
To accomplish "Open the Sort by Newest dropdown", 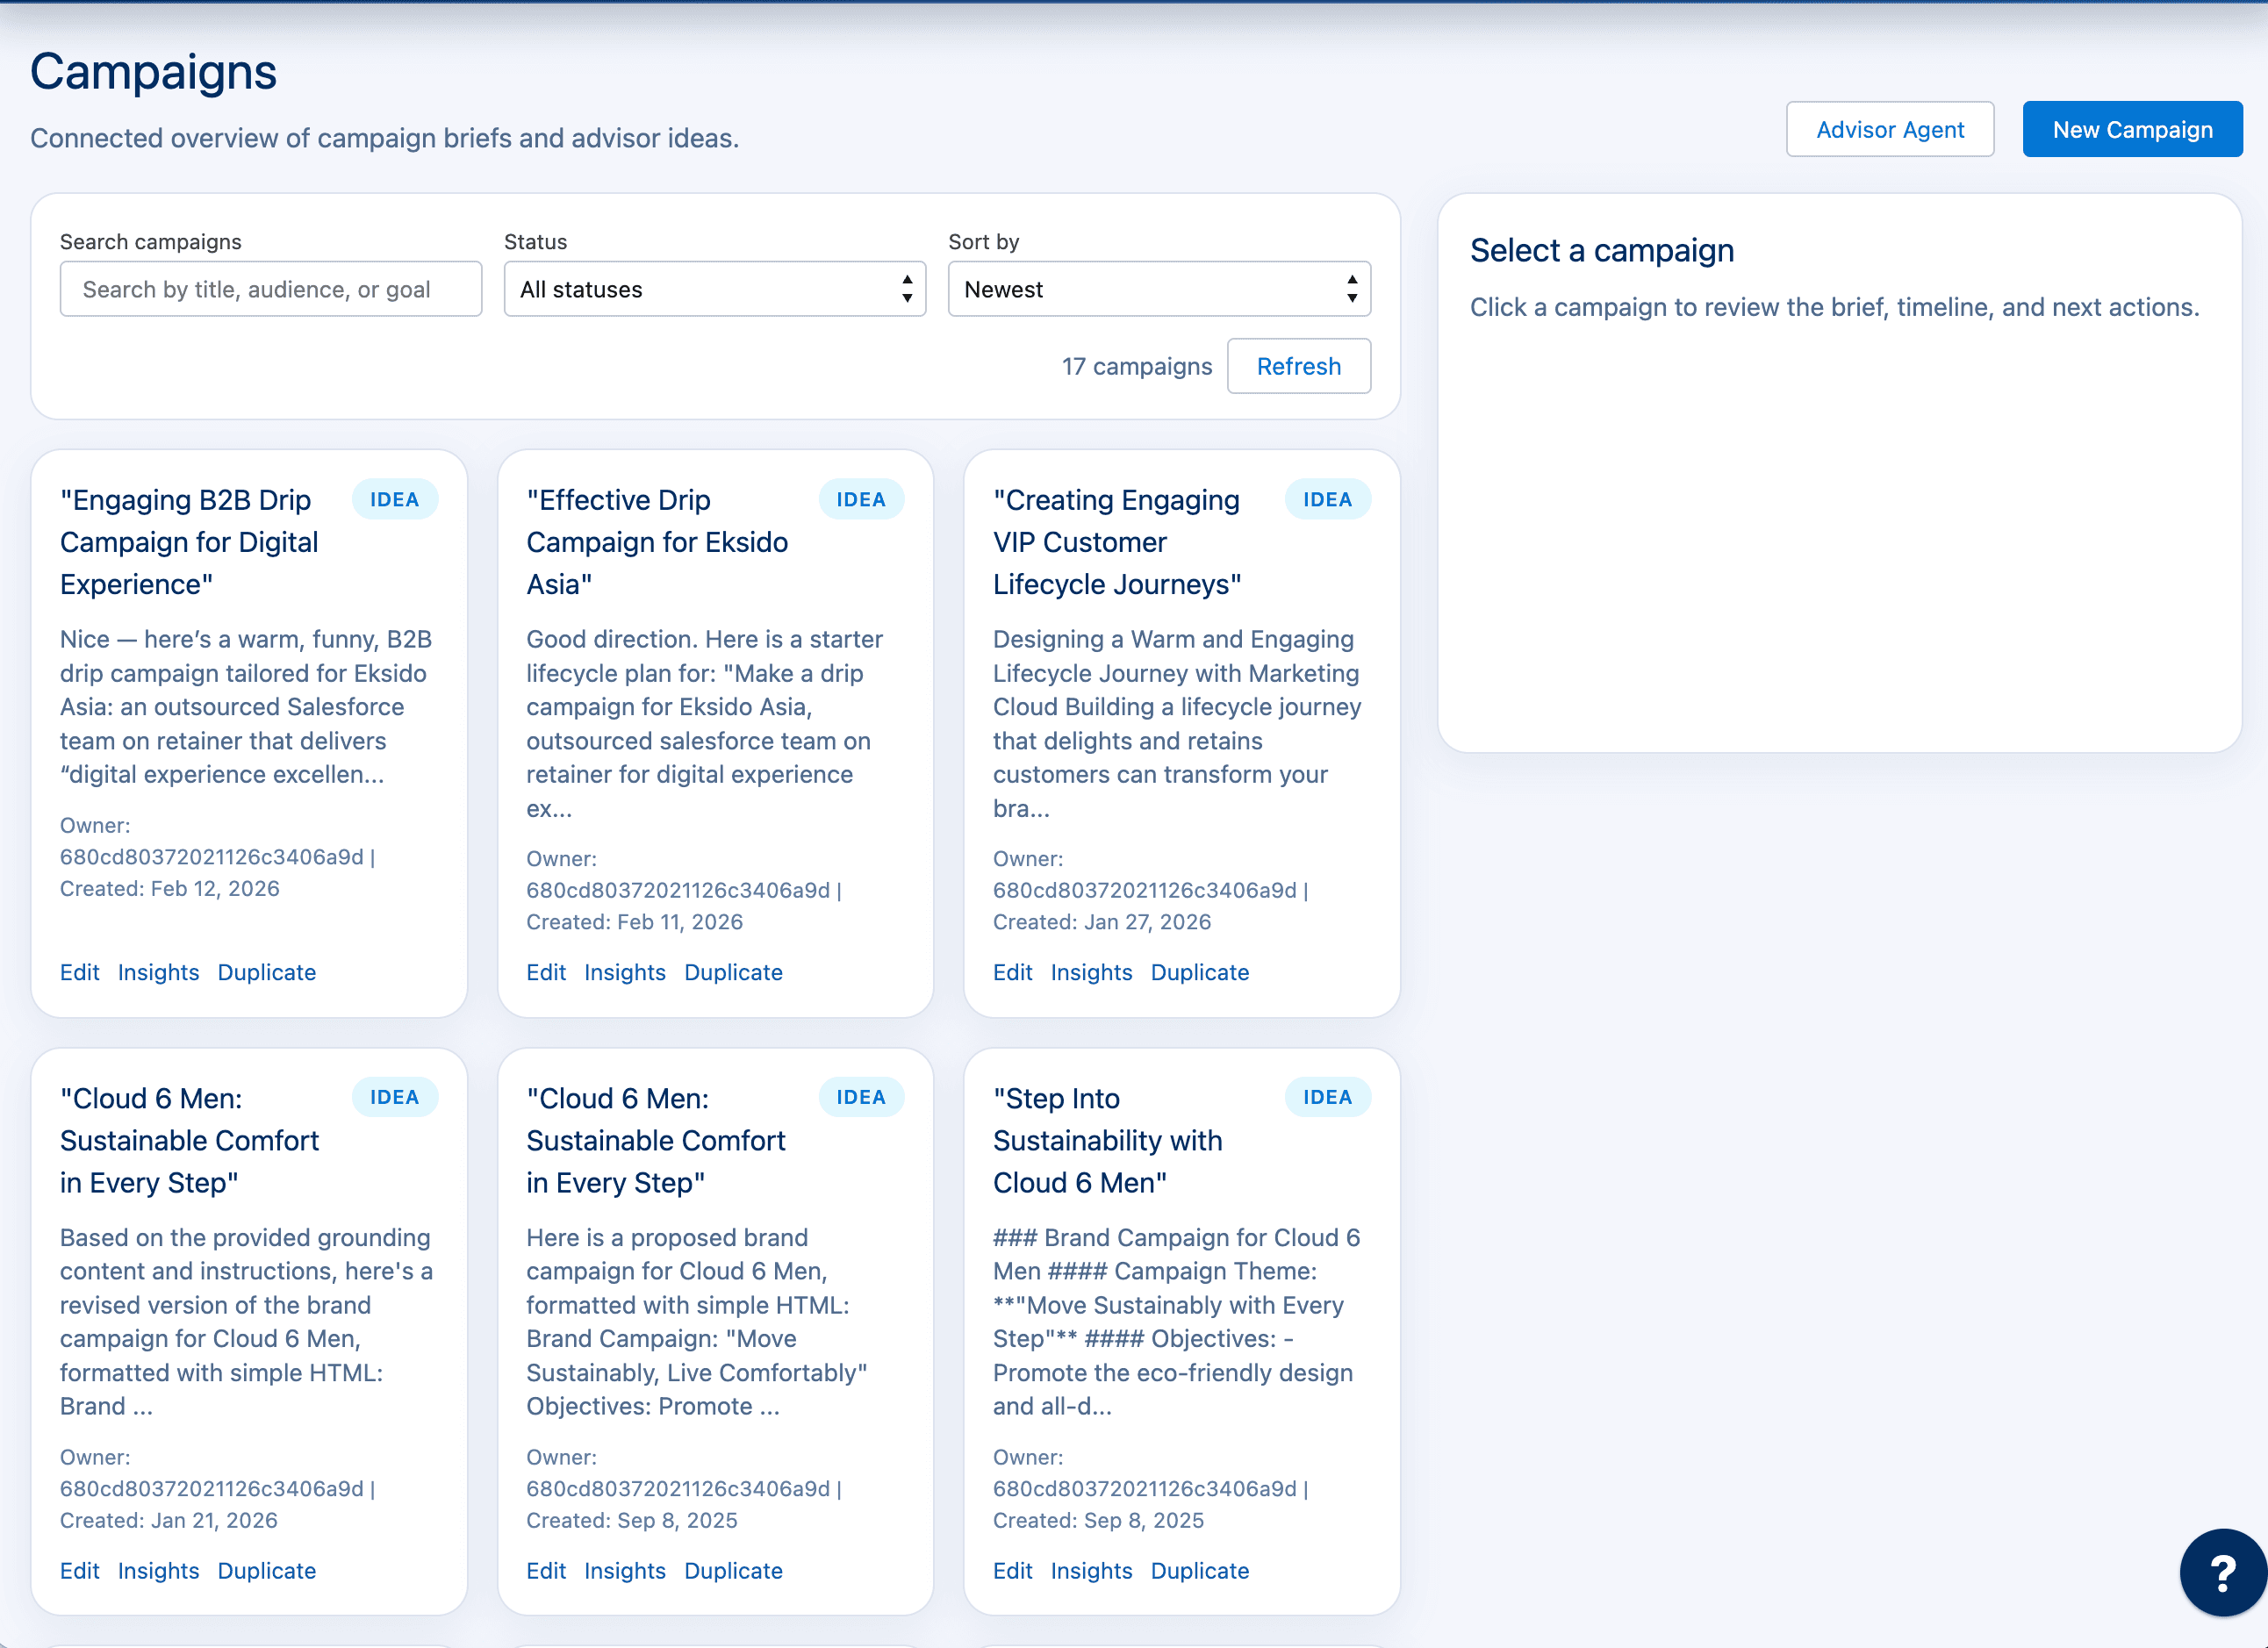I will point(1159,290).
